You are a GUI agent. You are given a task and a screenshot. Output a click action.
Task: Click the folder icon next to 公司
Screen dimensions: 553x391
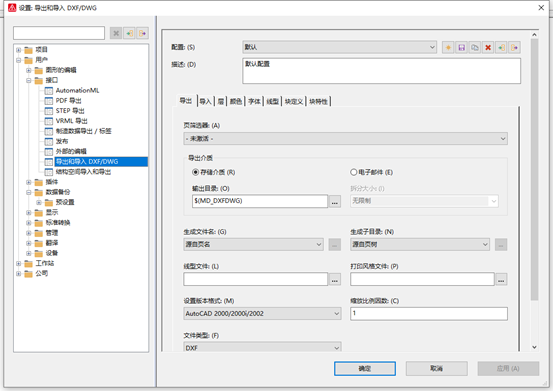pyautogui.click(x=28, y=274)
